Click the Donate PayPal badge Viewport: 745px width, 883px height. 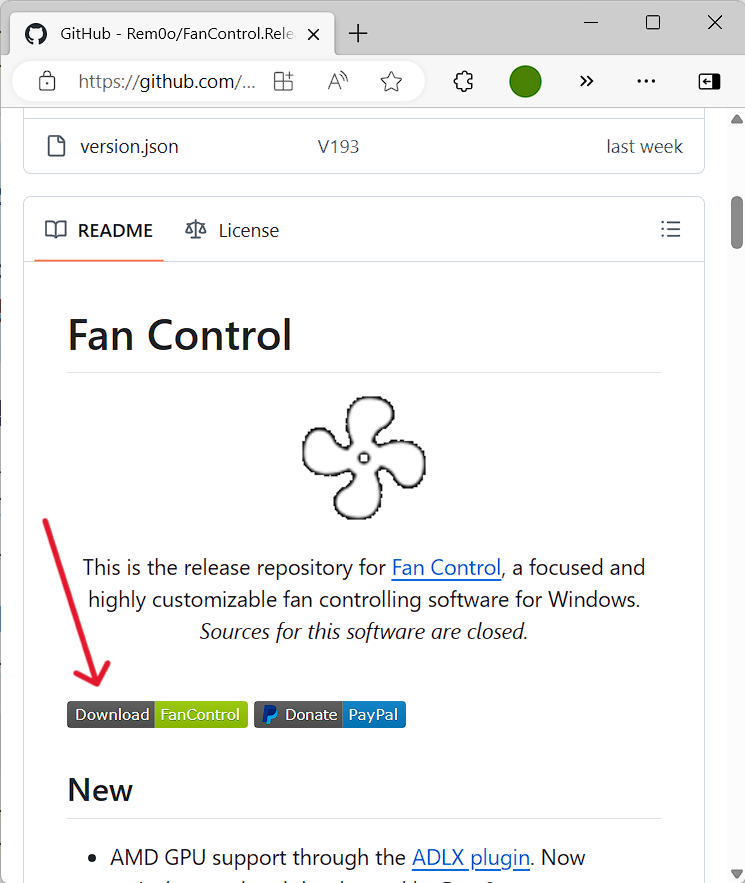(329, 715)
